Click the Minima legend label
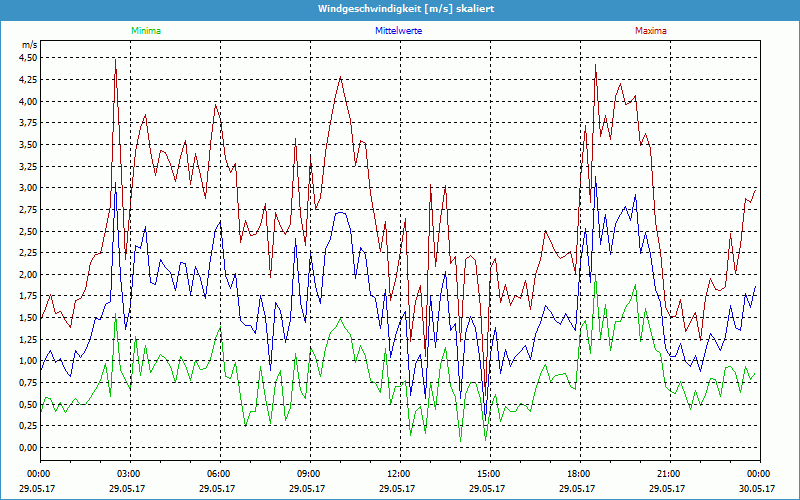 tap(146, 31)
